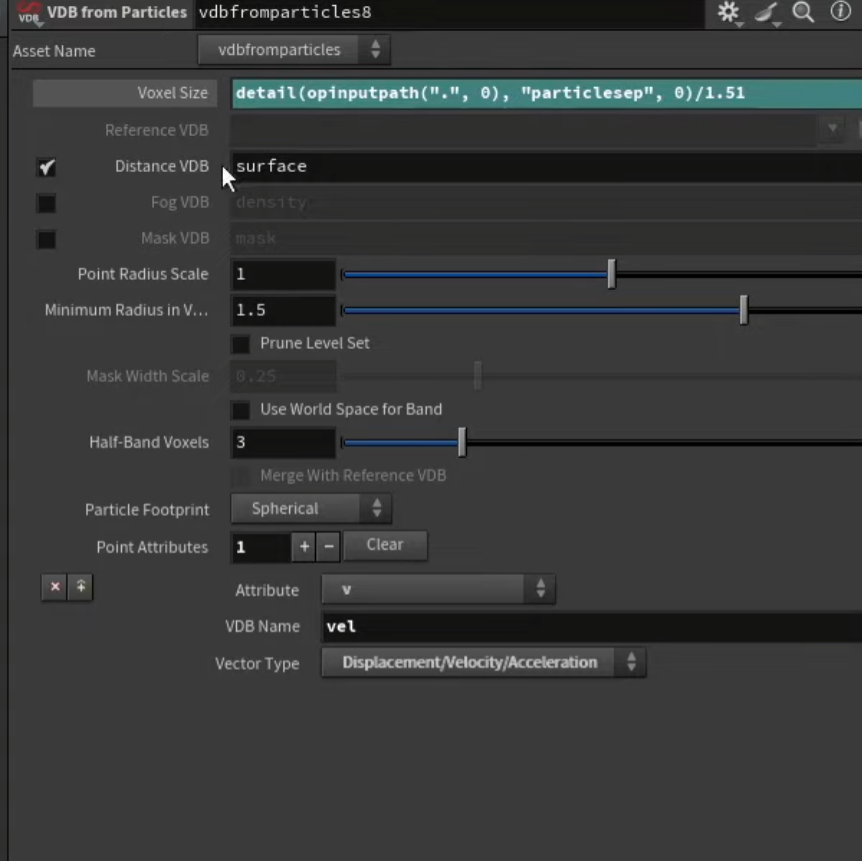Toggle Merge With Reference VDB checkbox
The width and height of the screenshot is (862, 861).
[x=241, y=476]
